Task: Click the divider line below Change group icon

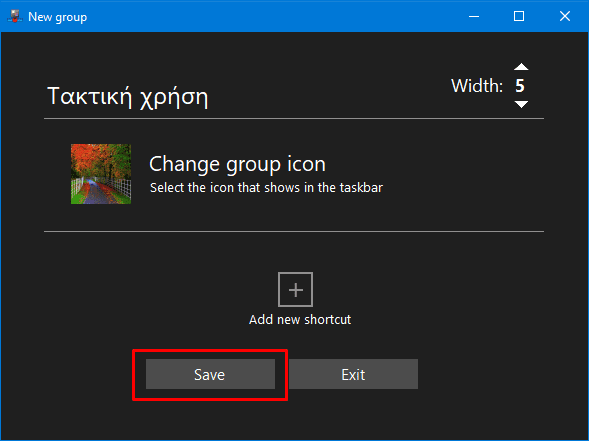Action: pyautogui.click(x=294, y=231)
